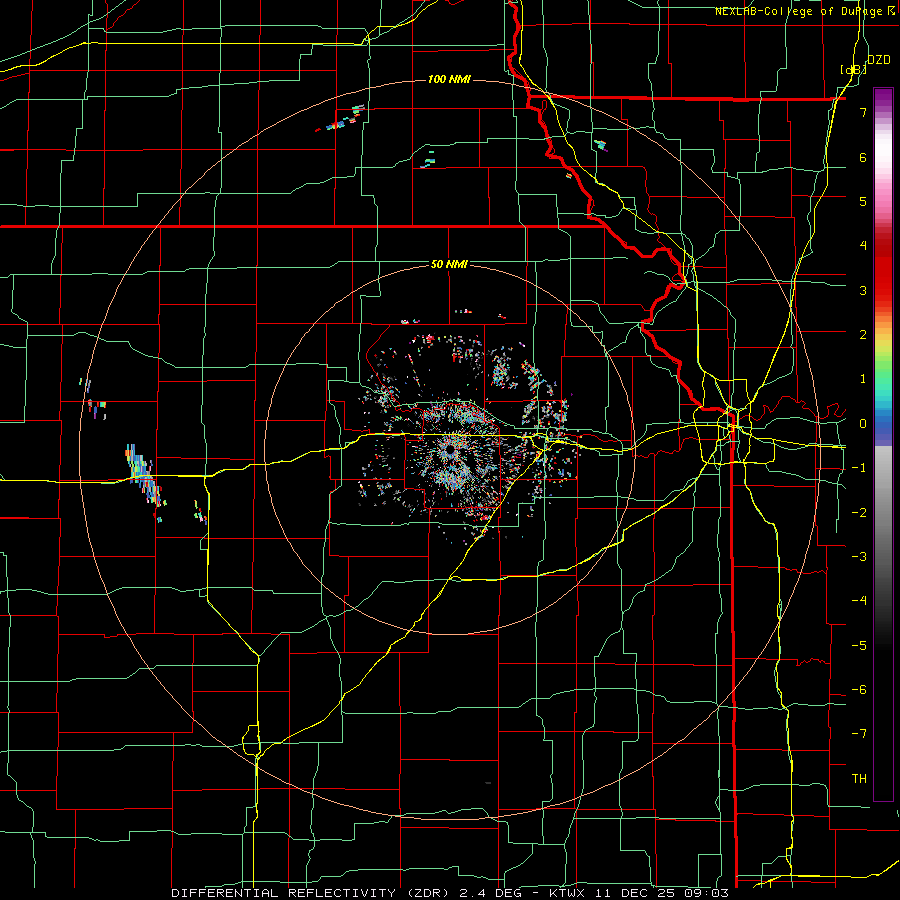Viewport: 900px width, 900px height.
Task: Click the 5 value on the color scale
Action: click(x=863, y=201)
